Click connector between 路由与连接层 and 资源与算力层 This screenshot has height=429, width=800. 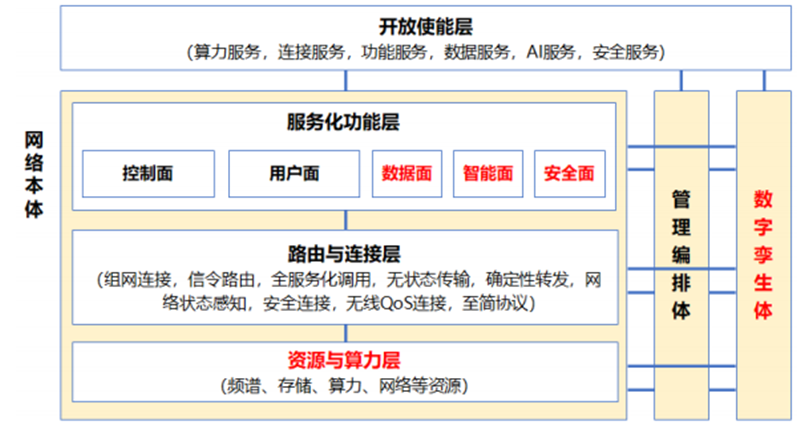click(346, 333)
